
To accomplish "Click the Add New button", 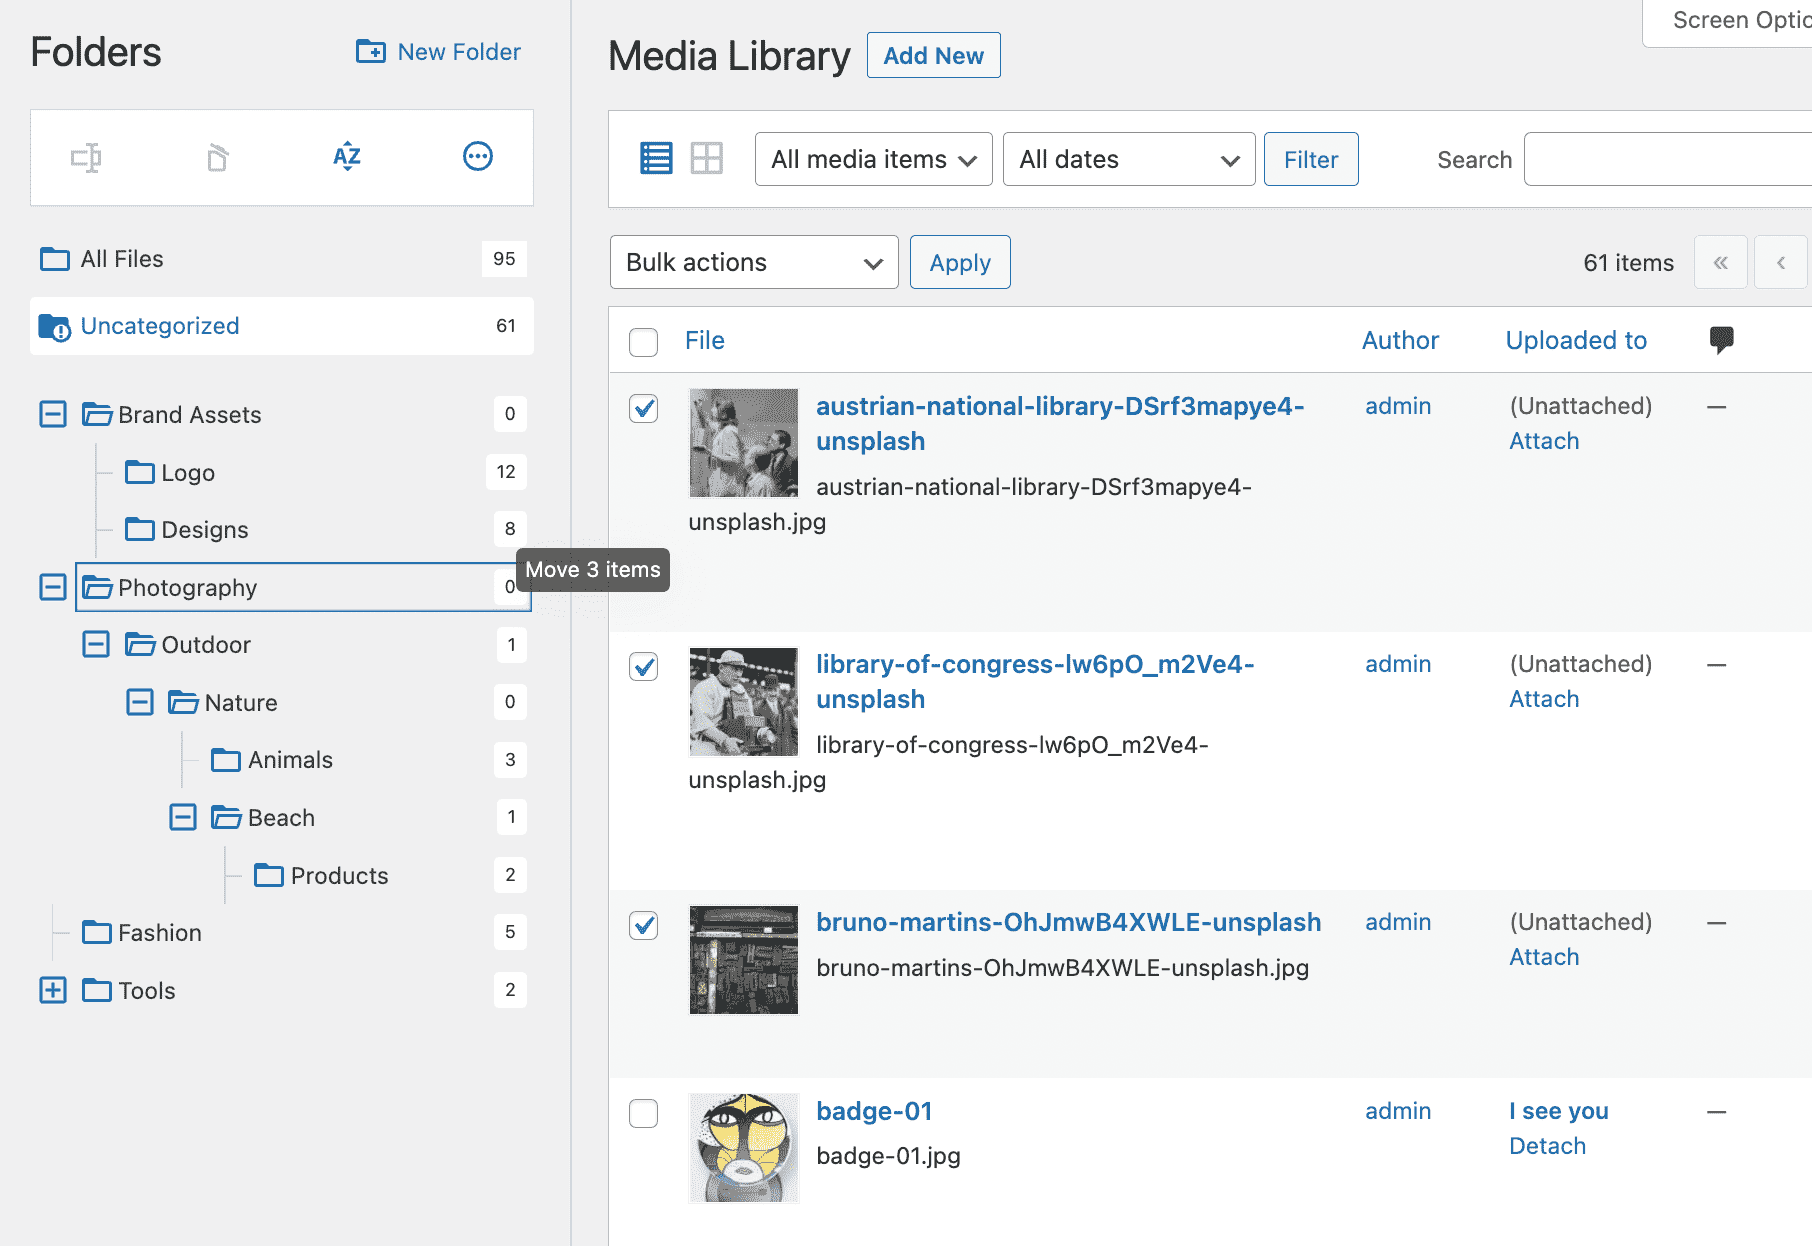I will pyautogui.click(x=932, y=55).
